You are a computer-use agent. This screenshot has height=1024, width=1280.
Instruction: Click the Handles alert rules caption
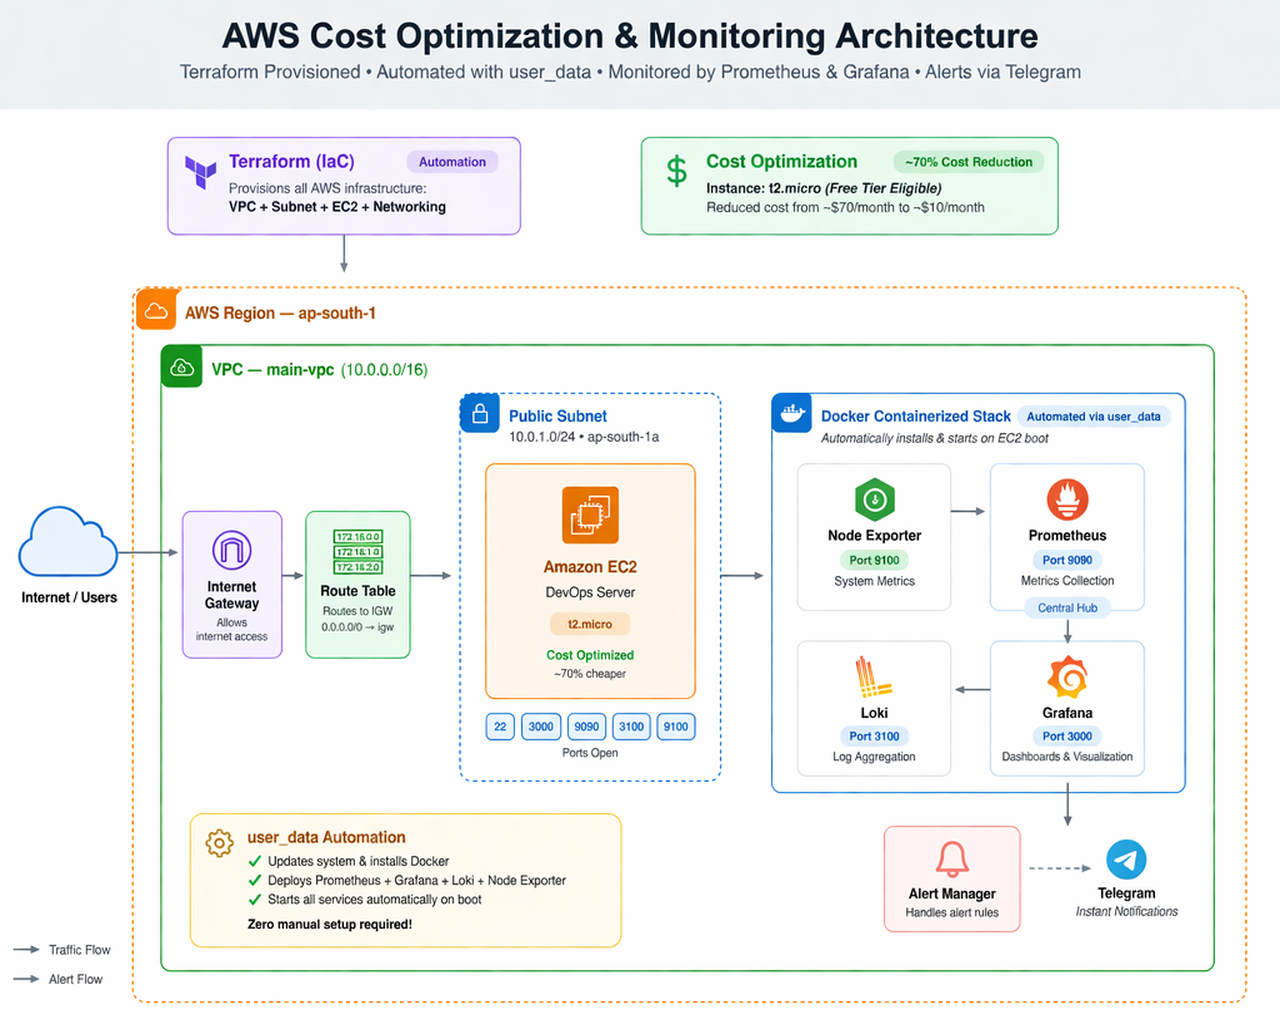(952, 912)
